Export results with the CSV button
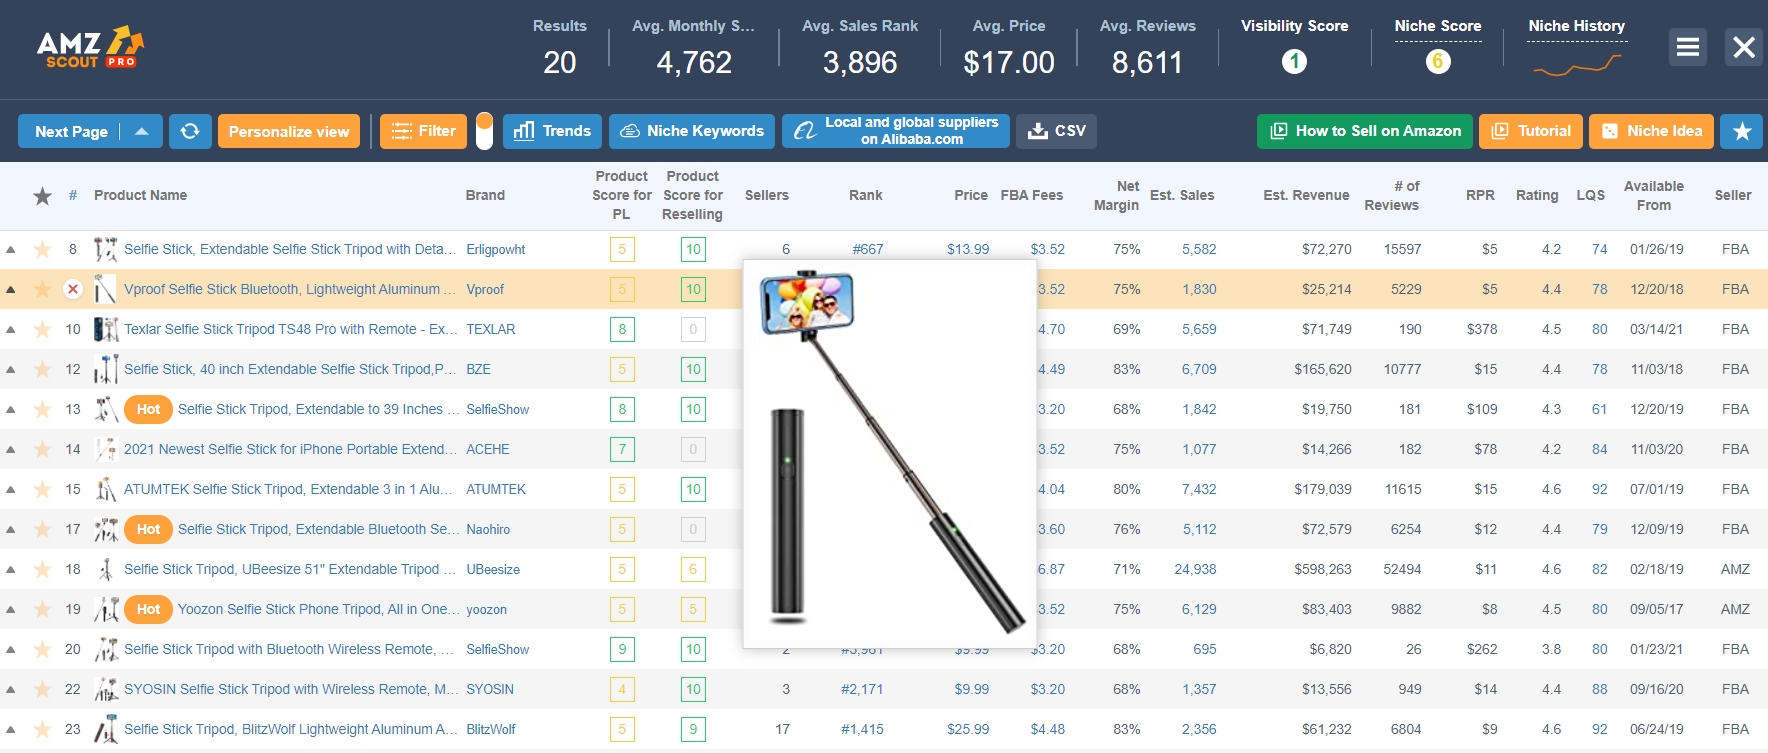Screen dimensions: 1768x753 1056,131
